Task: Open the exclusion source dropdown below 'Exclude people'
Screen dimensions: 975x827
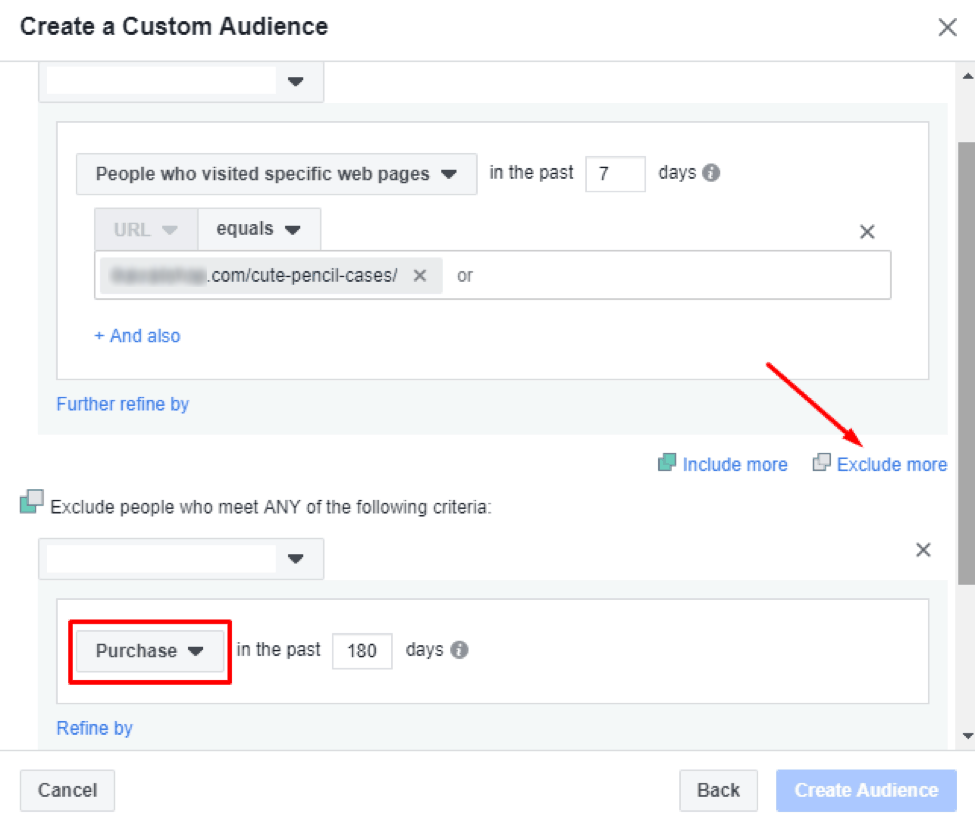Action: coord(181,558)
